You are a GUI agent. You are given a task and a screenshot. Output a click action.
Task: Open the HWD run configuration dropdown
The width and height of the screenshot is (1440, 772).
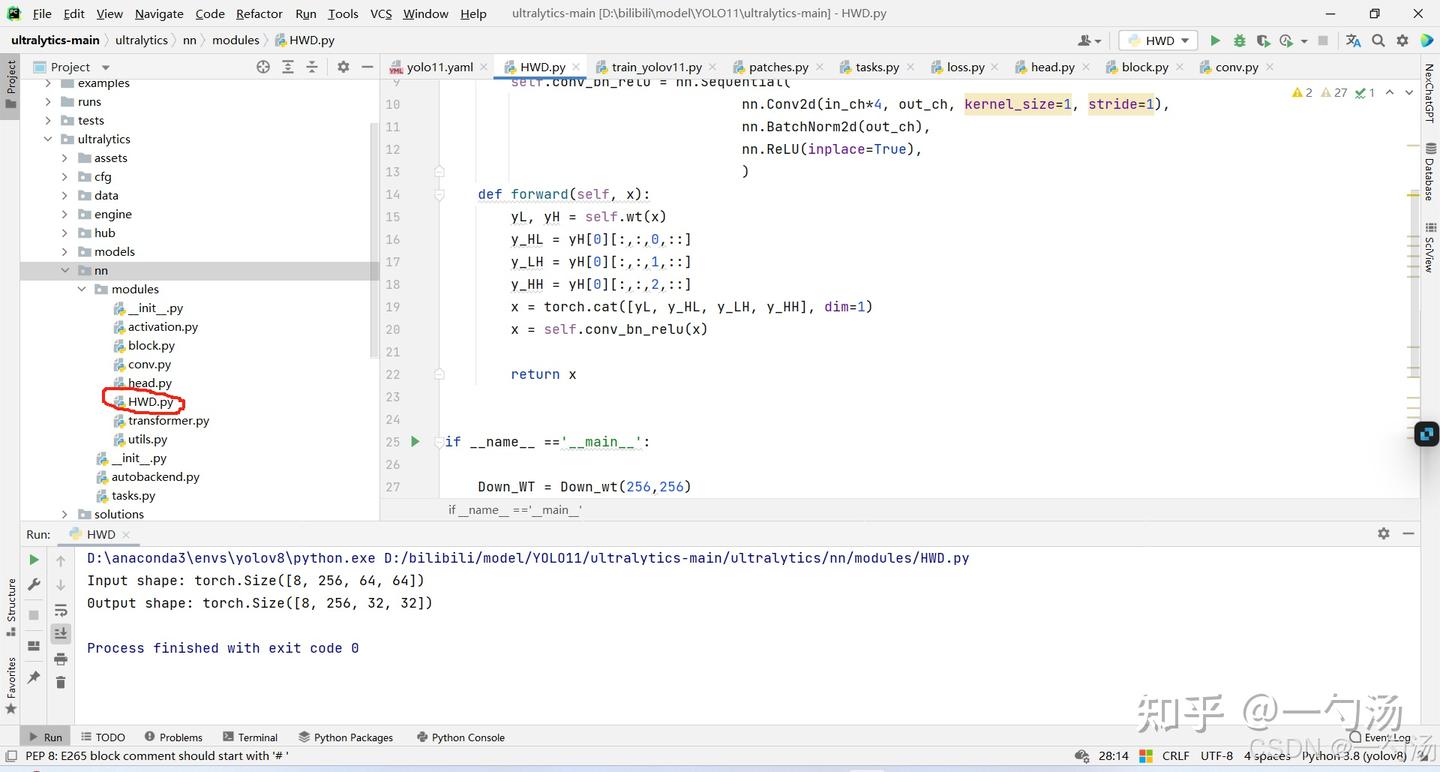coord(1158,40)
